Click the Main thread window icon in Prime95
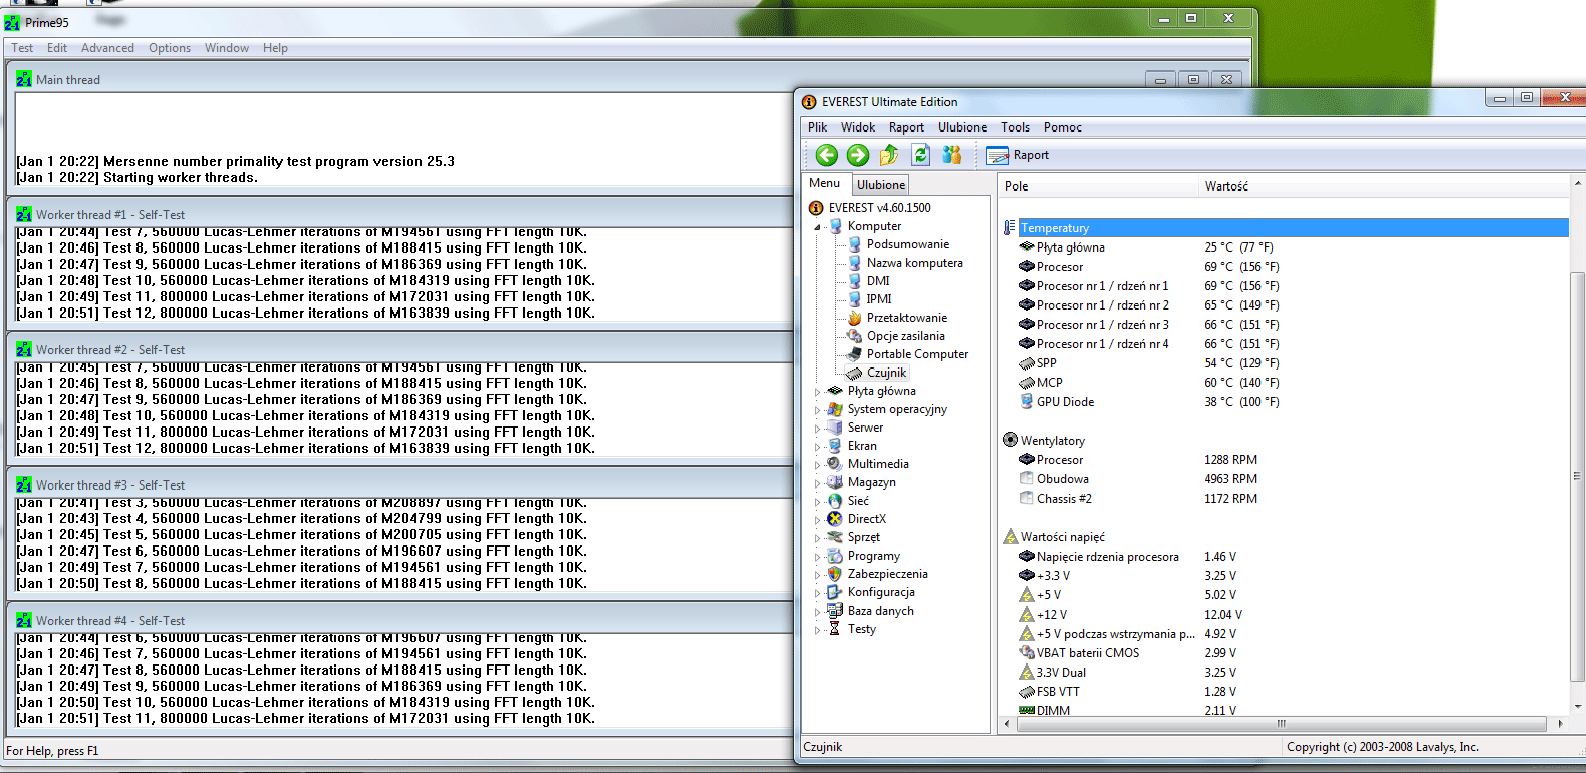1586x773 pixels. coord(24,79)
